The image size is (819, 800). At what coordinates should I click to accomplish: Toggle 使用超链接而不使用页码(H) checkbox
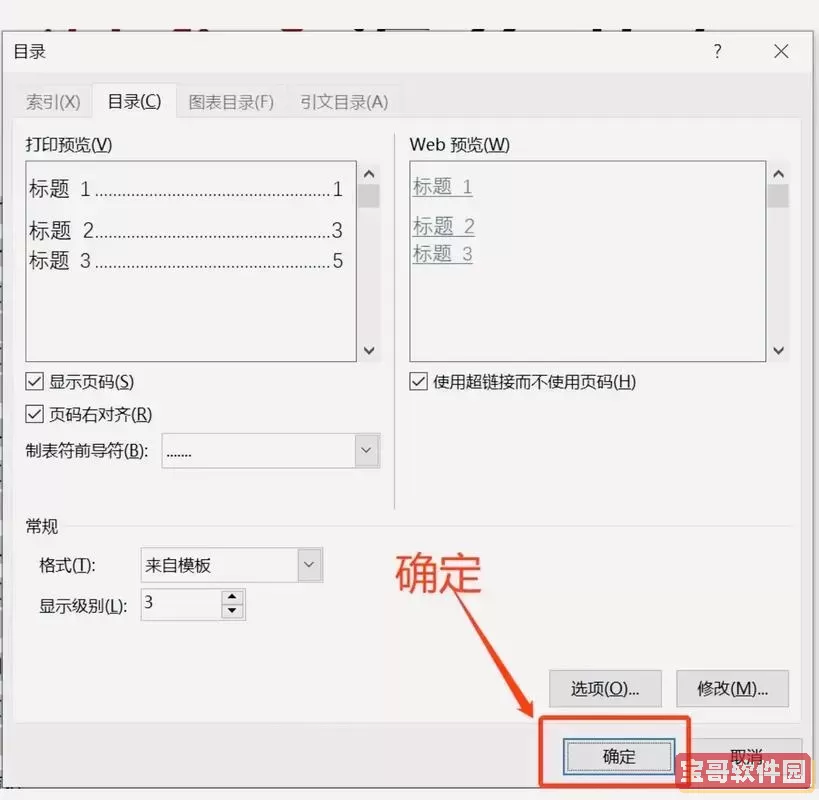[418, 382]
